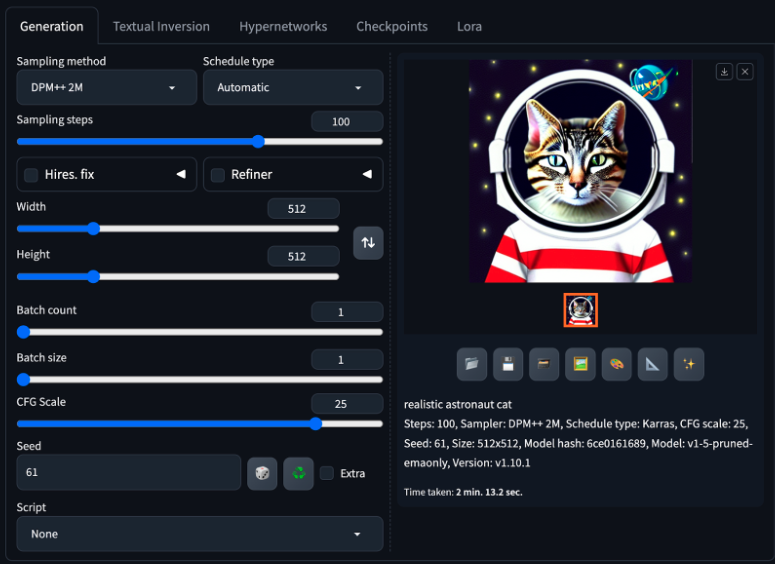Reuse last seed with recycle icon
775x564 pixels.
click(x=299, y=473)
